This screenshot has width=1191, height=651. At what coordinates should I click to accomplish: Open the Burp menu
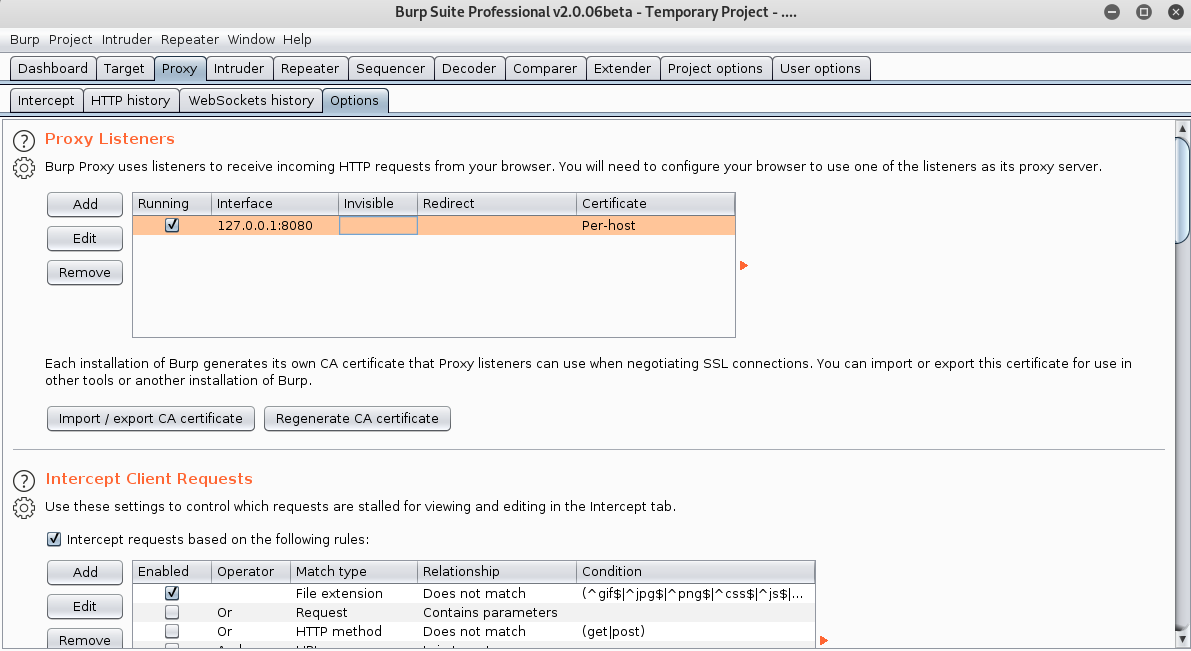pos(24,40)
